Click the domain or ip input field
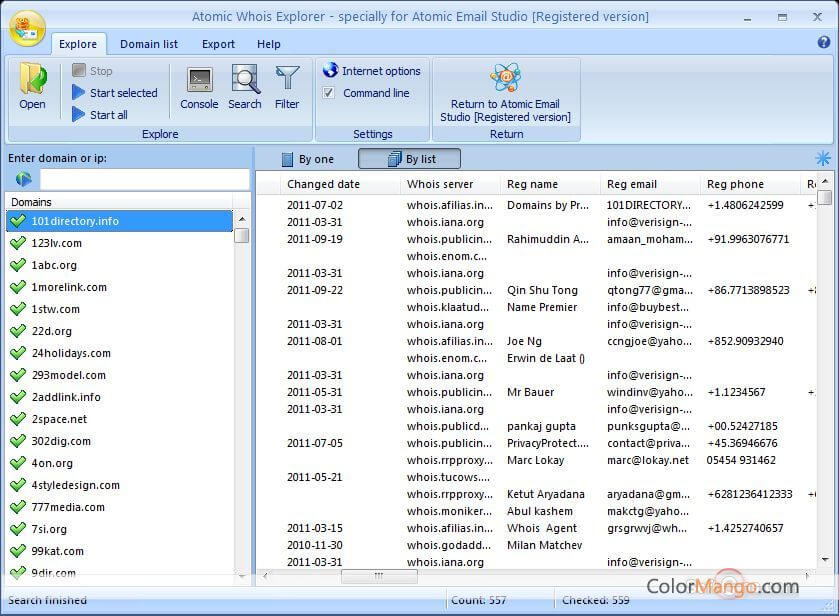This screenshot has width=839, height=616. [144, 179]
